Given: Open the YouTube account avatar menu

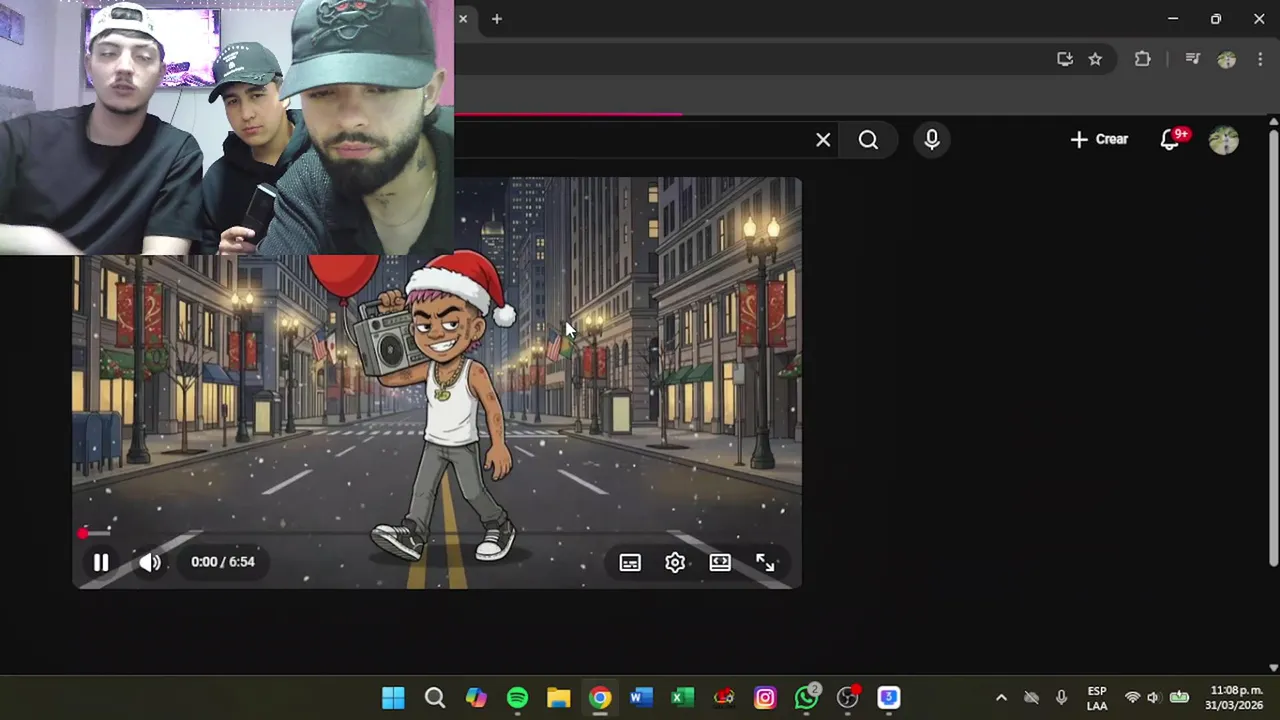Looking at the screenshot, I should tap(1224, 140).
